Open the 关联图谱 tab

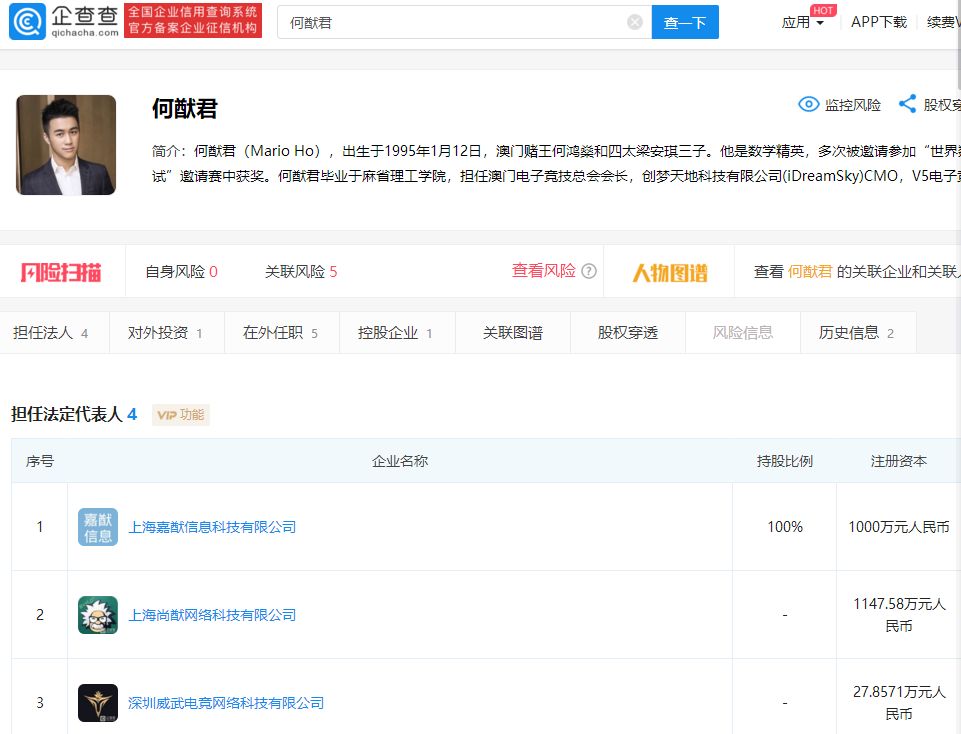point(512,333)
